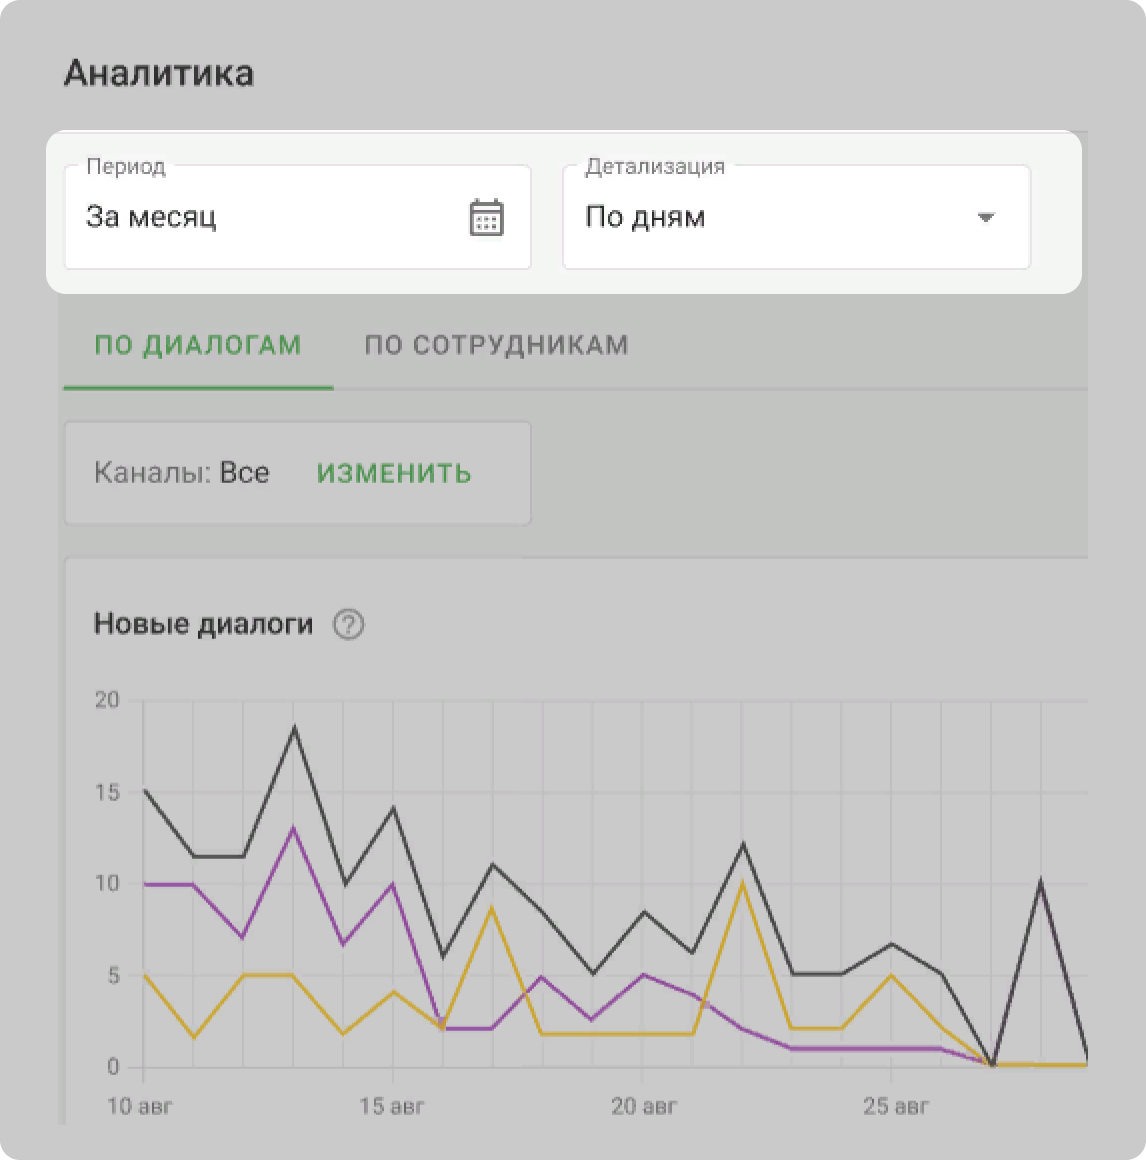Image resolution: width=1146 pixels, height=1160 pixels.
Task: Click the yellow line's peak at 22 авг
Action: click(741, 883)
